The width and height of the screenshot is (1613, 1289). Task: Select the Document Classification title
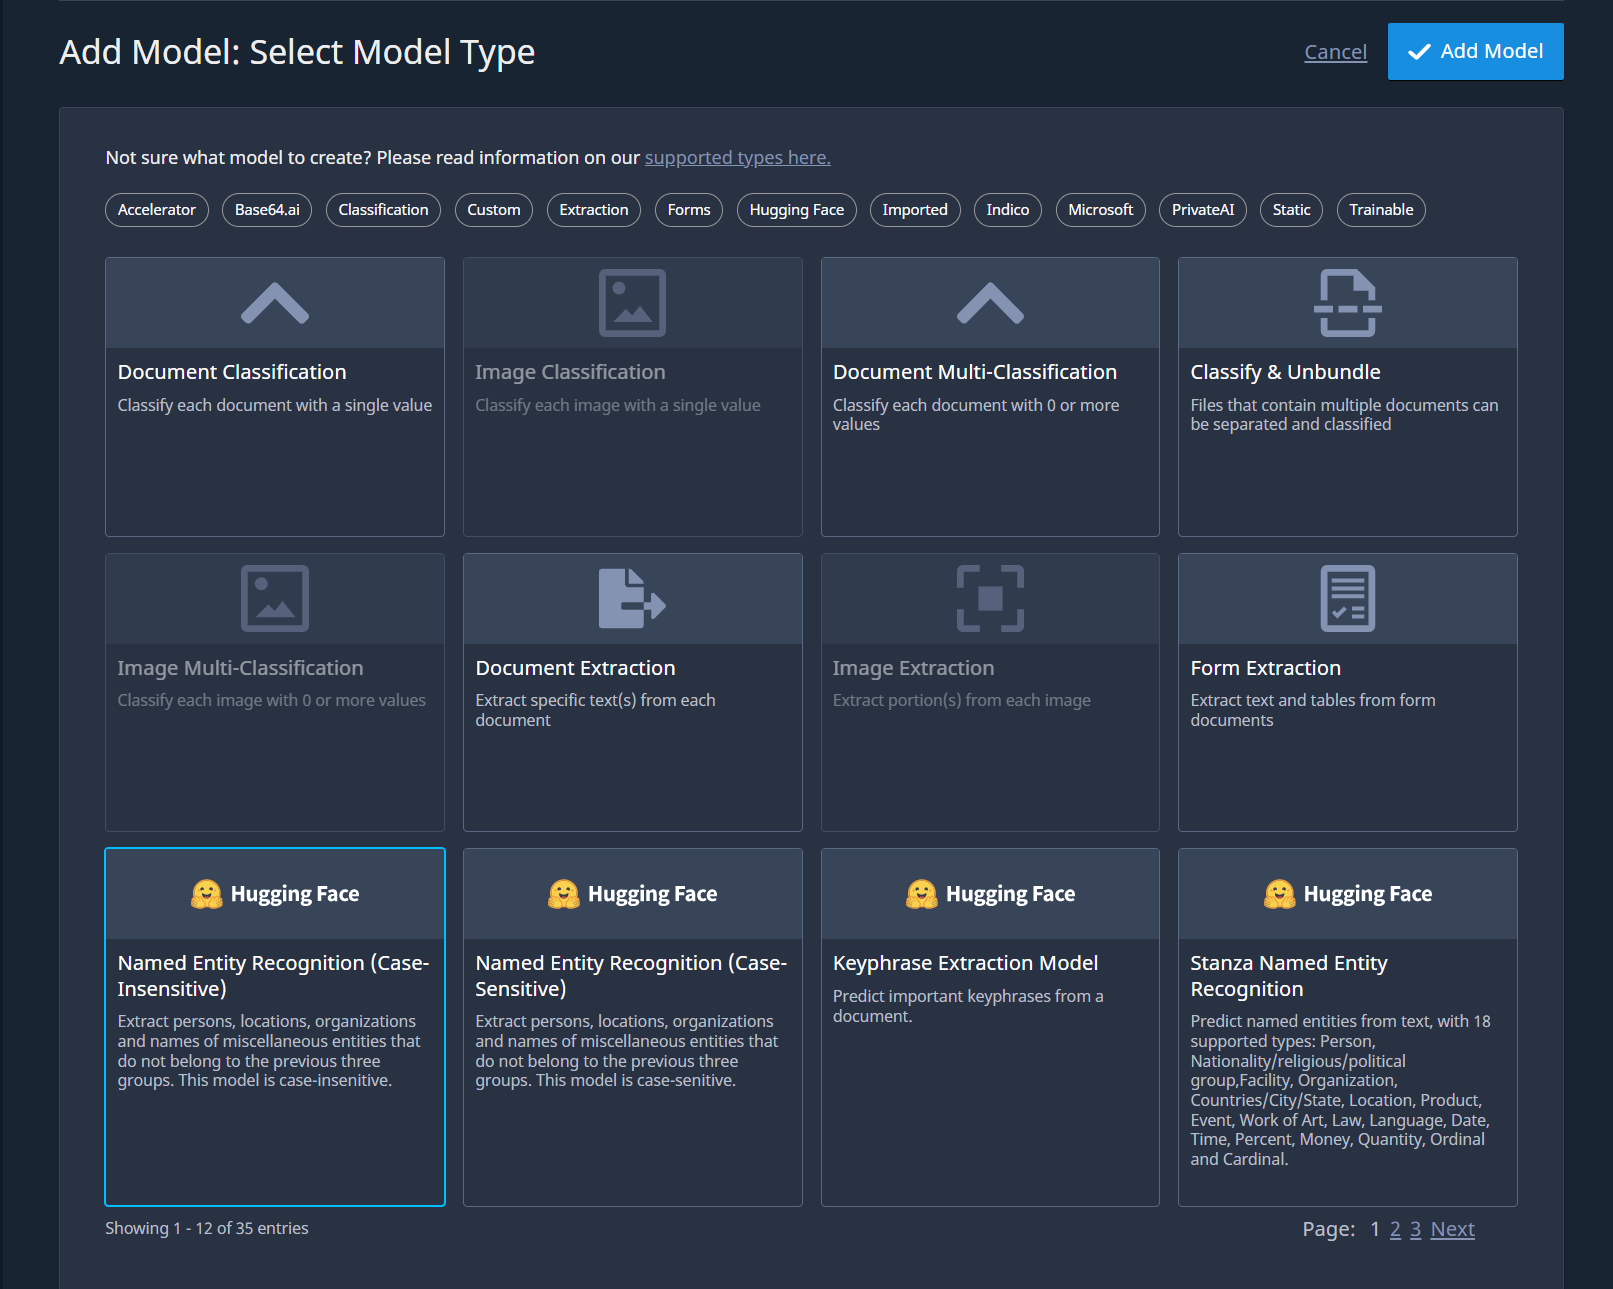point(232,372)
